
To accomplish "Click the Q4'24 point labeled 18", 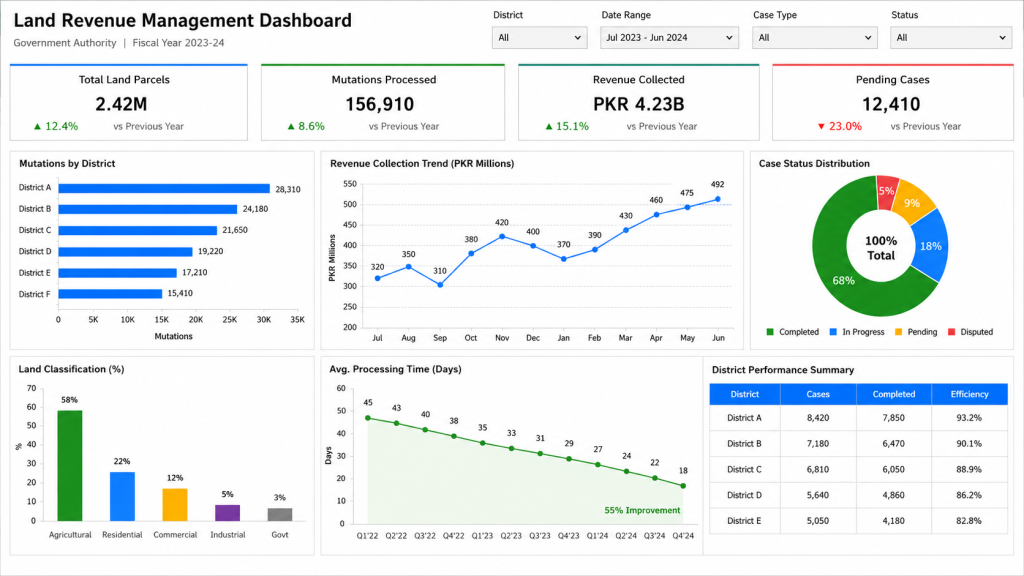I will (683, 486).
